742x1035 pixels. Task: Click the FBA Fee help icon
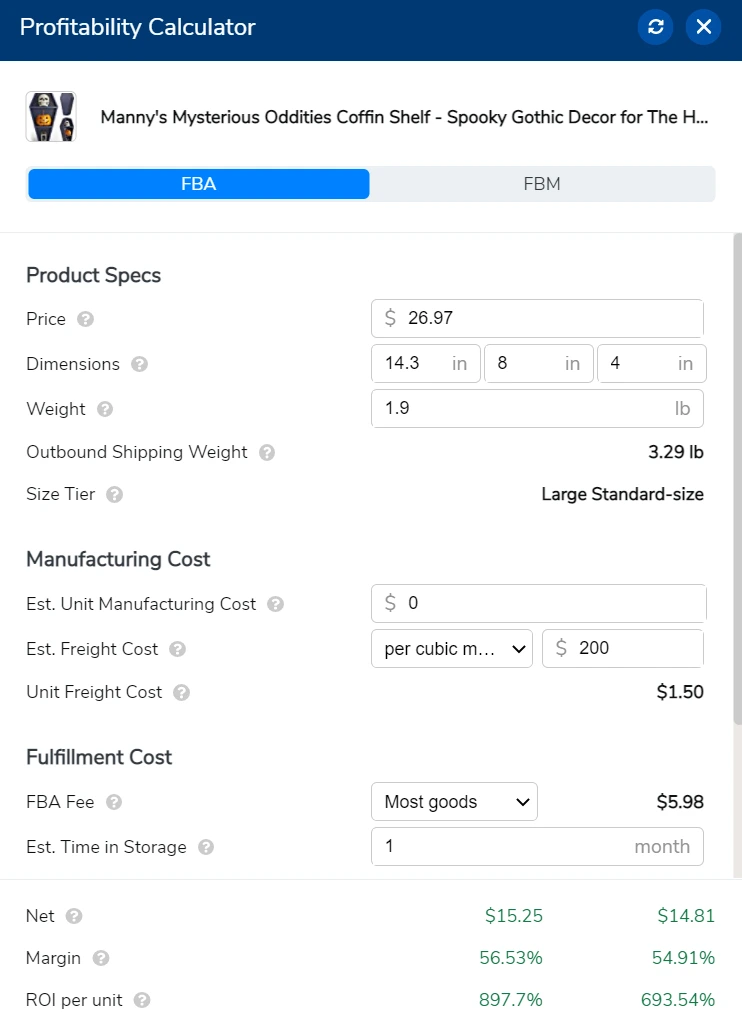tap(115, 802)
